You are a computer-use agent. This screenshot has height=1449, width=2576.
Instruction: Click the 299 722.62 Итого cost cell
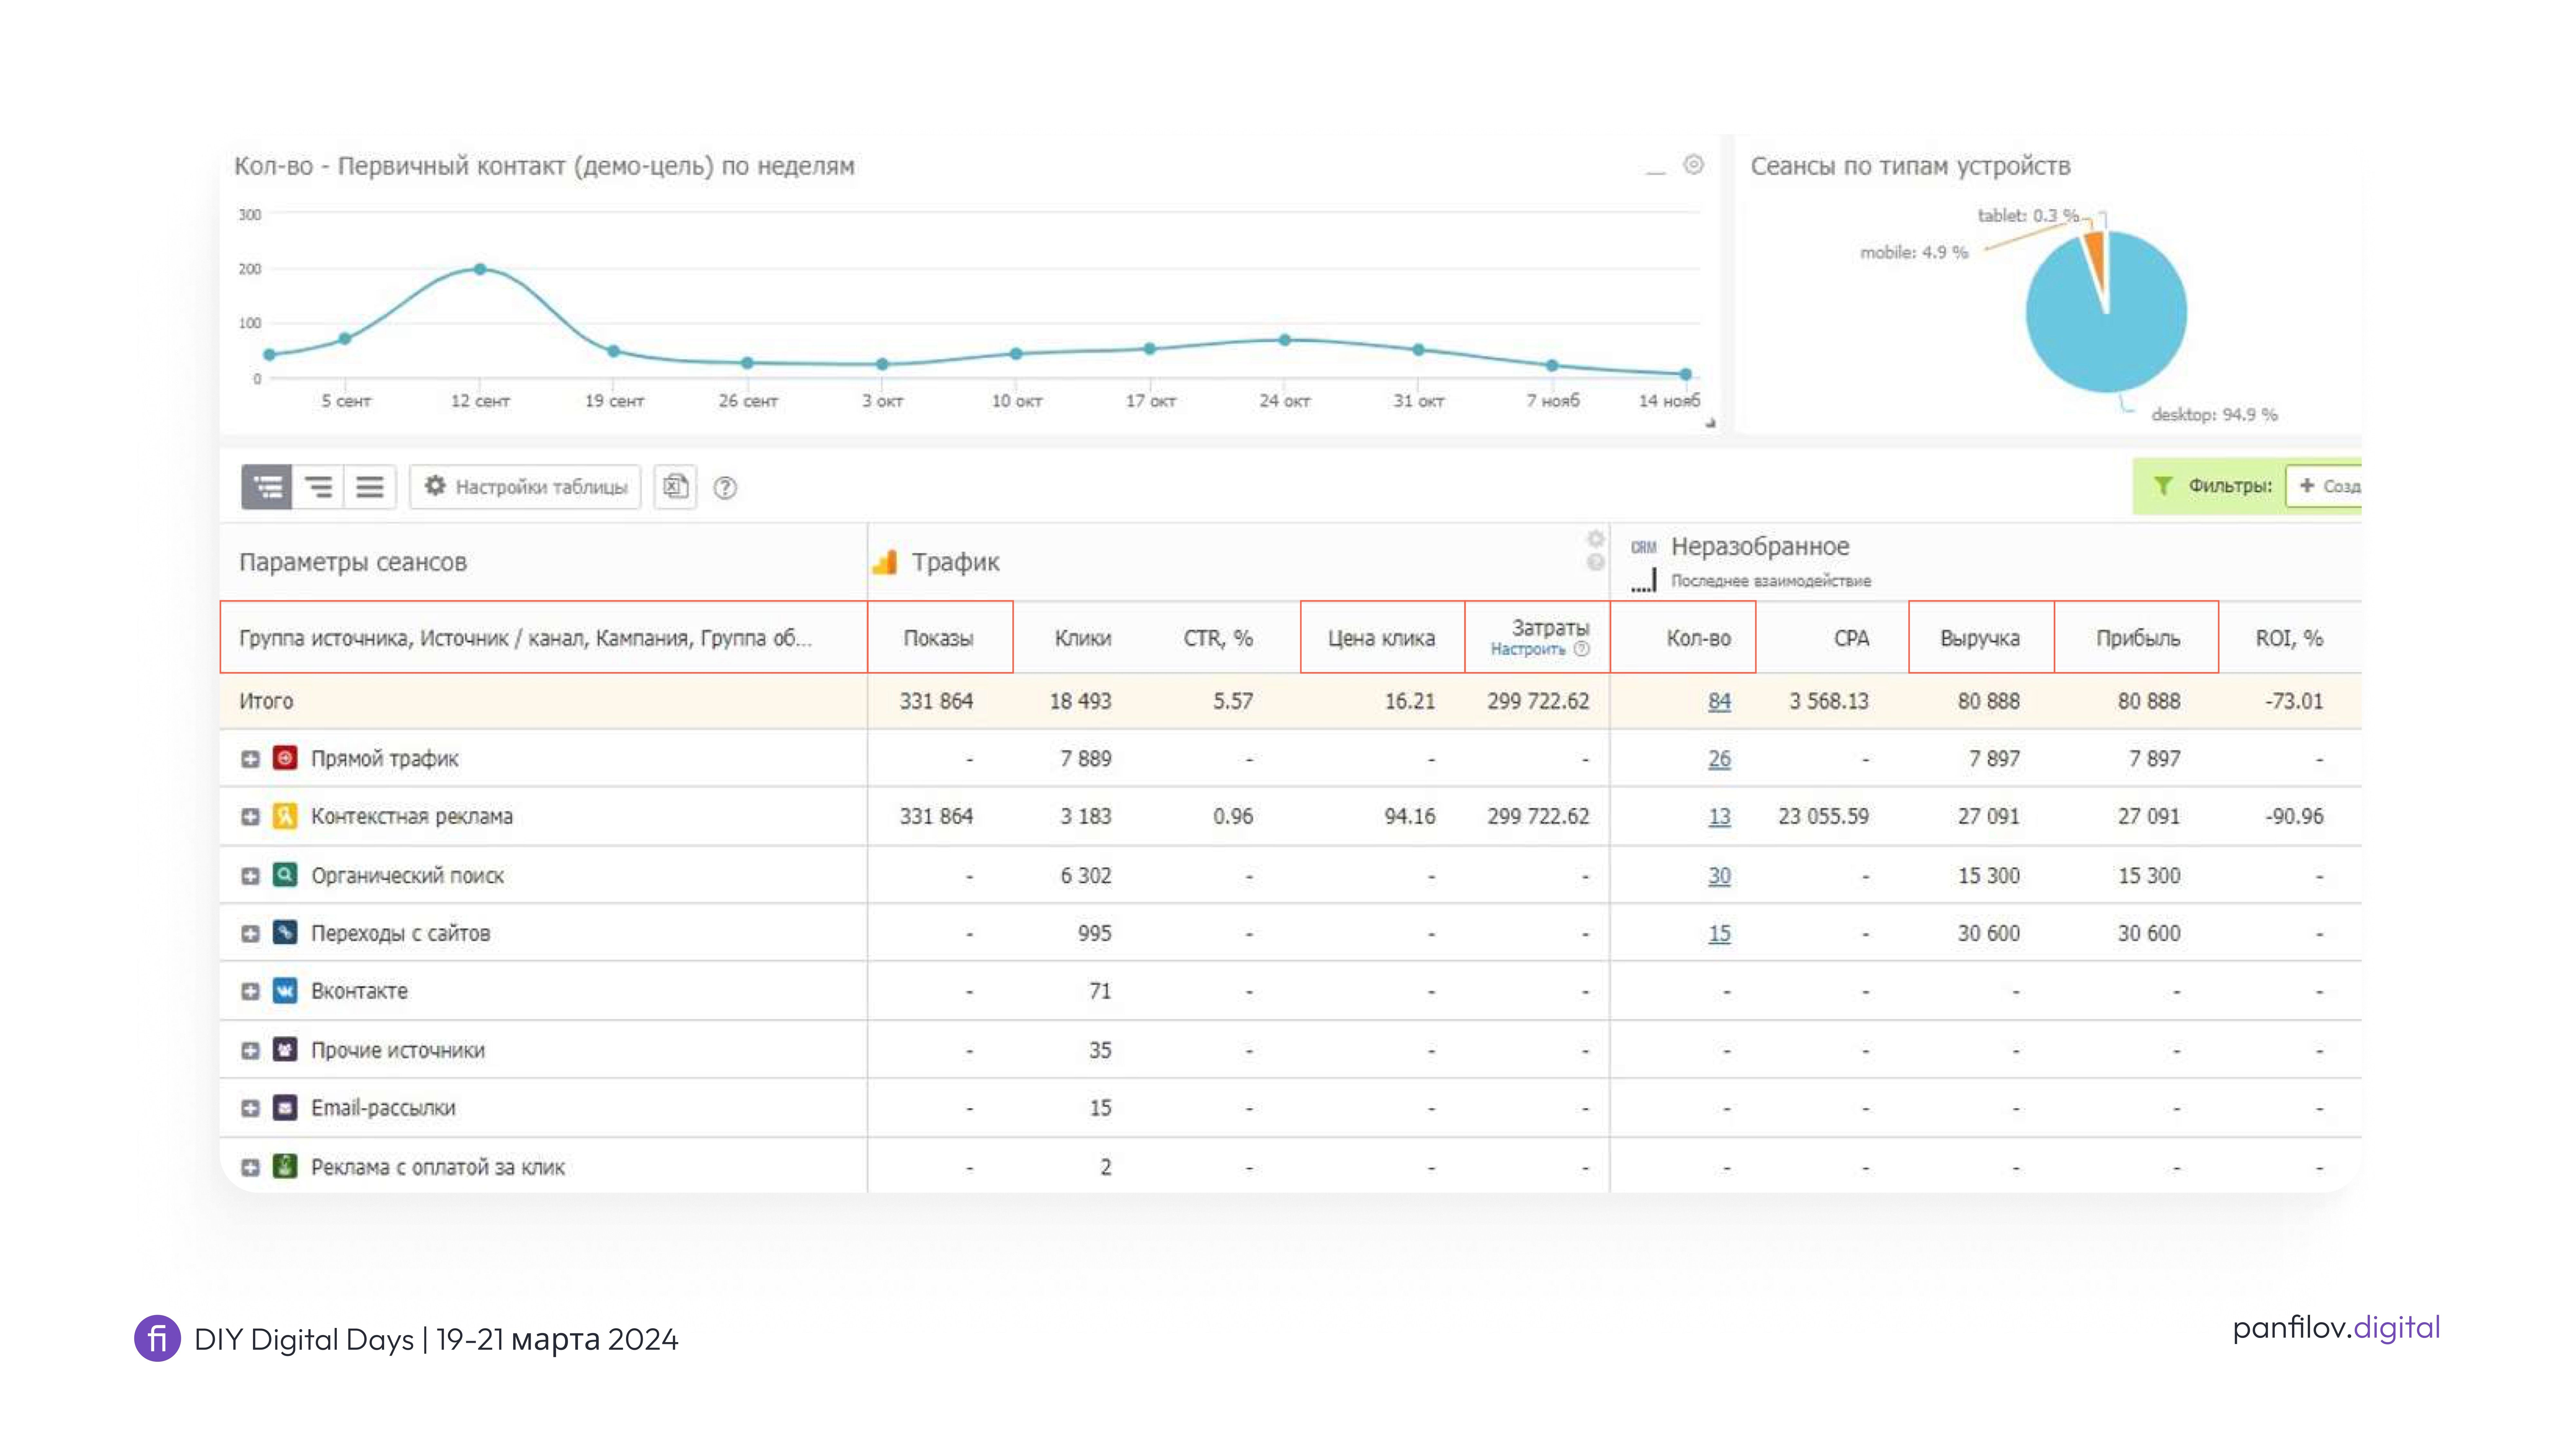tap(1538, 702)
